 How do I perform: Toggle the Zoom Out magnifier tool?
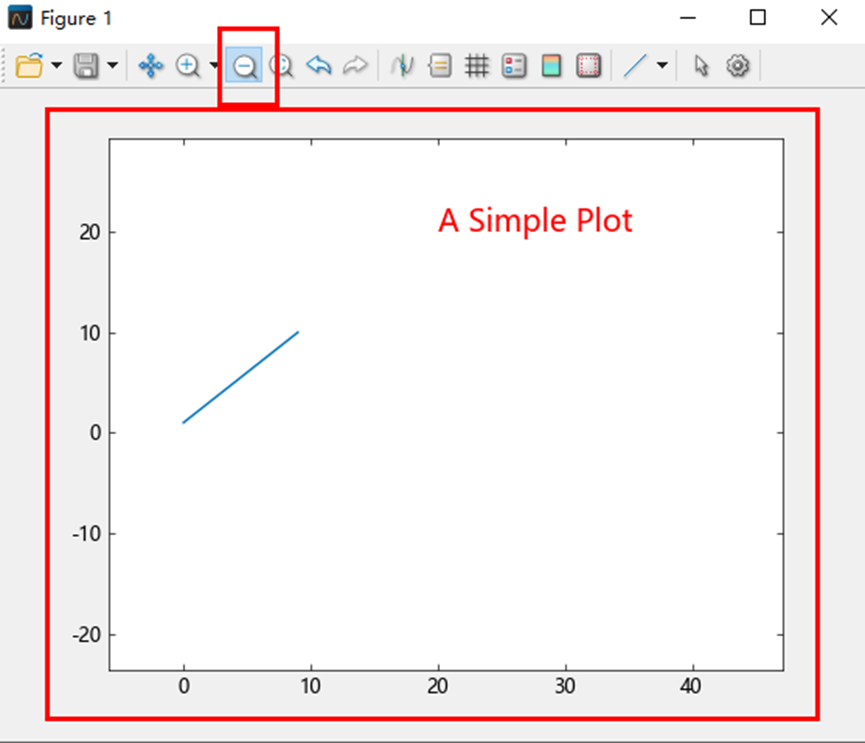(244, 67)
